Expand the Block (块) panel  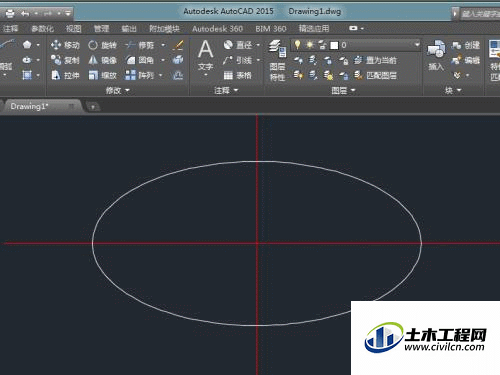coord(453,90)
